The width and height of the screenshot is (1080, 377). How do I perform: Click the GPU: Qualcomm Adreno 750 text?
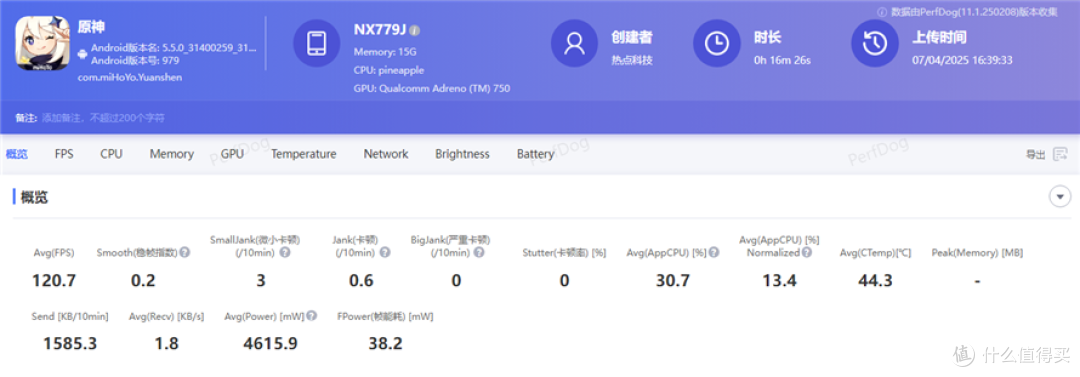432,88
